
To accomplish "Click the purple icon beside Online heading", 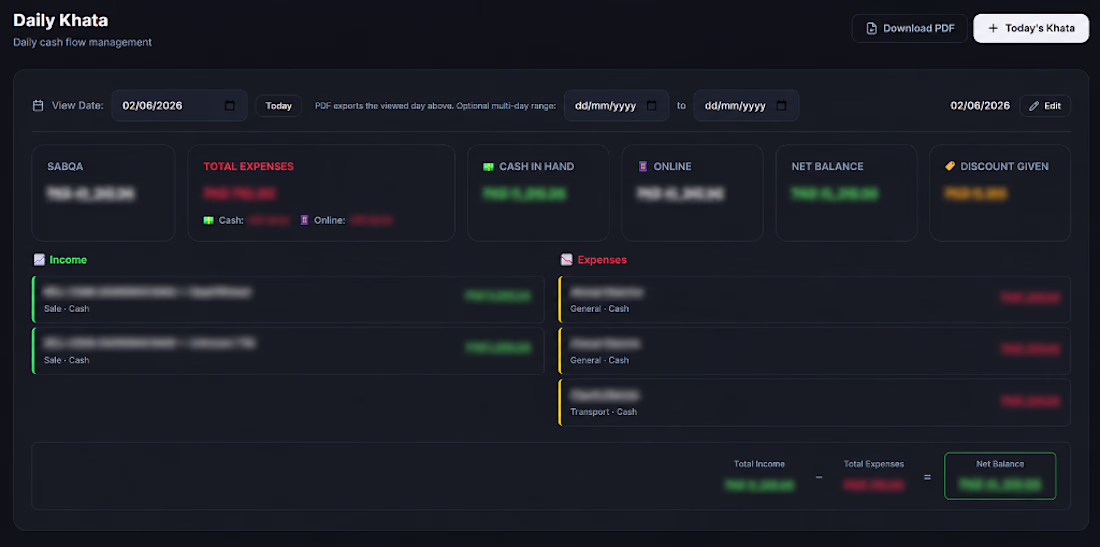I will (643, 167).
